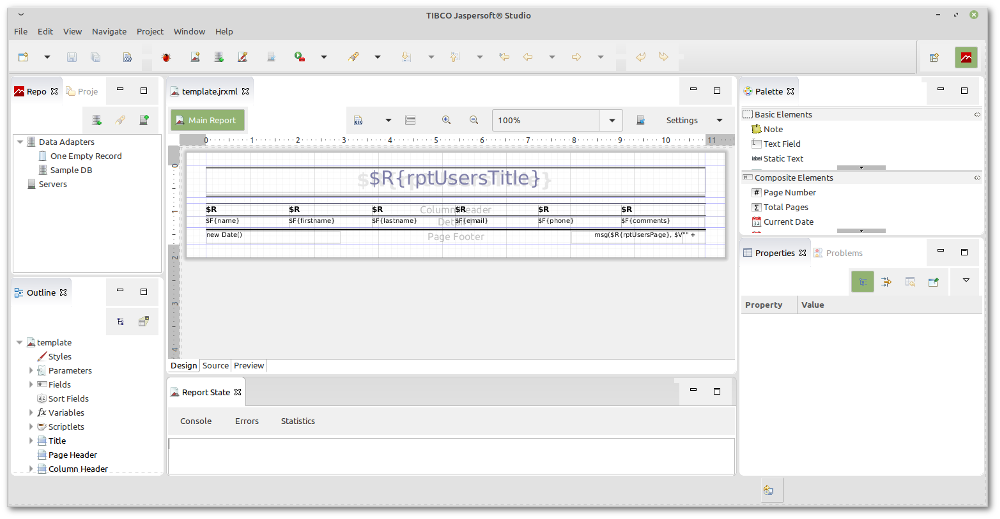The width and height of the screenshot is (1000, 519).
Task: Click the red bug debug icon in the toolbar
Action: point(166,57)
